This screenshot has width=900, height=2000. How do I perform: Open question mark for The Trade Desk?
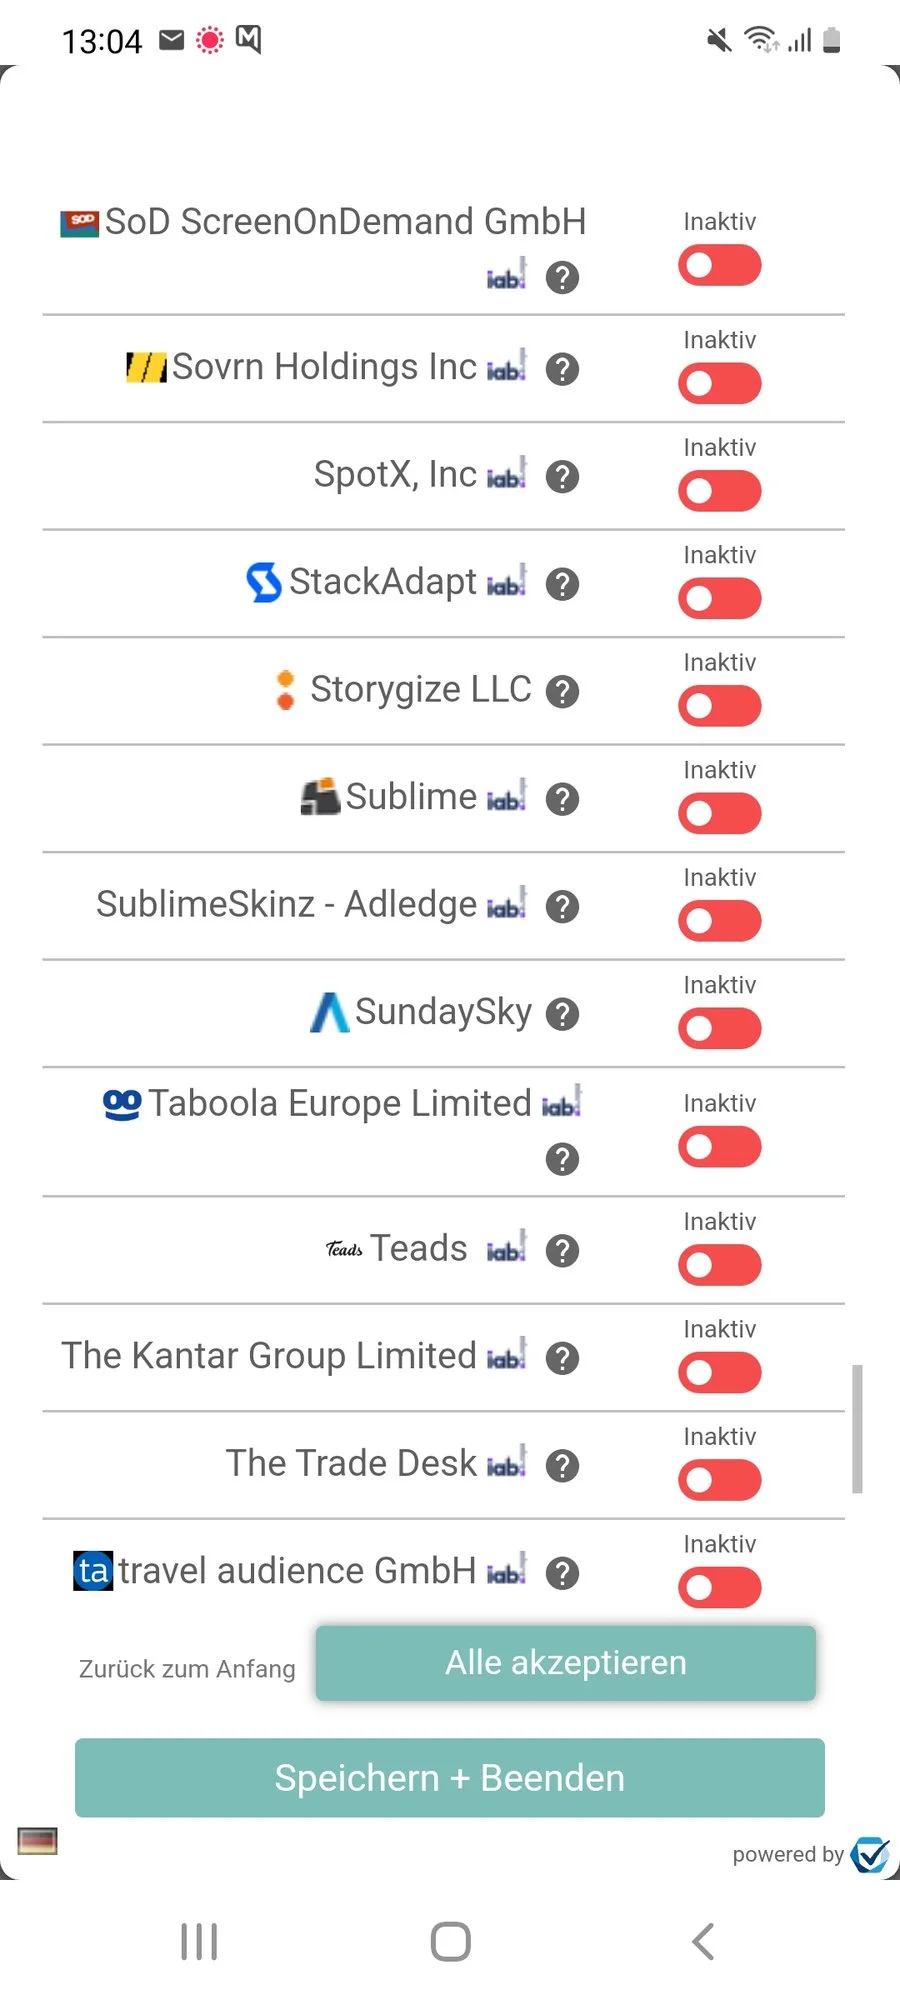coord(562,1466)
